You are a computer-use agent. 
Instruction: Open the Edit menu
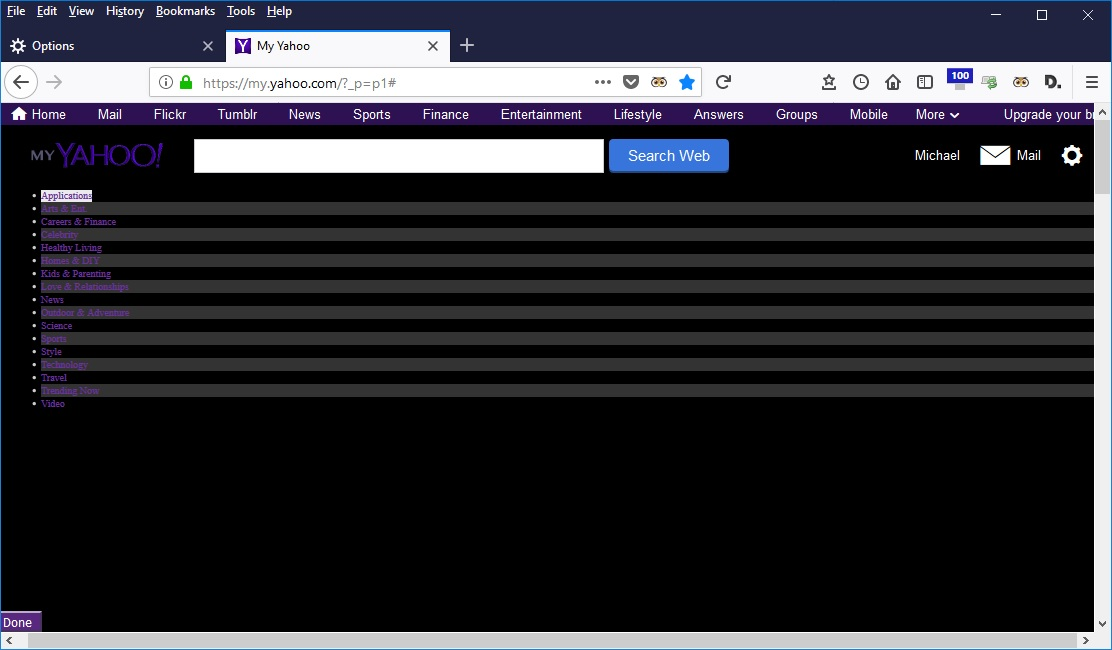(x=47, y=11)
